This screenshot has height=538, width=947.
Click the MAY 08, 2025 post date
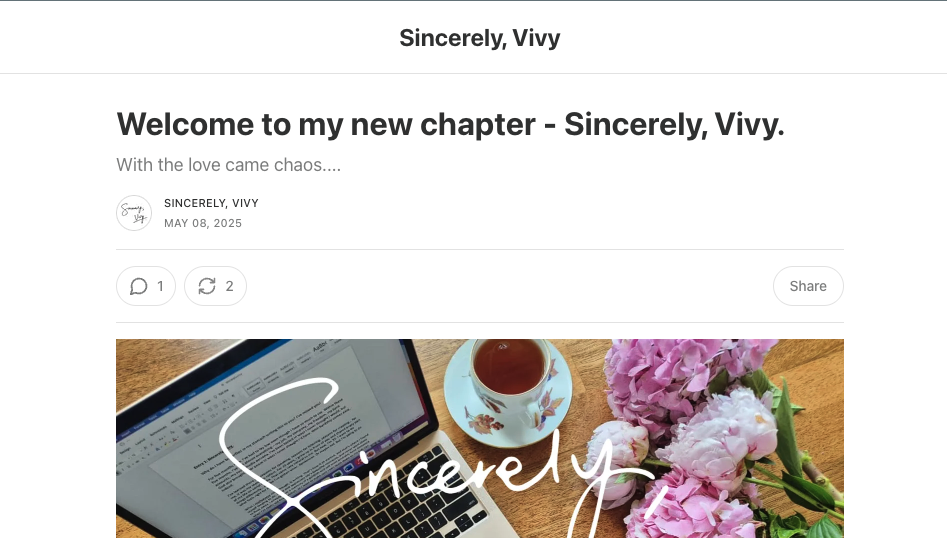(x=203, y=223)
